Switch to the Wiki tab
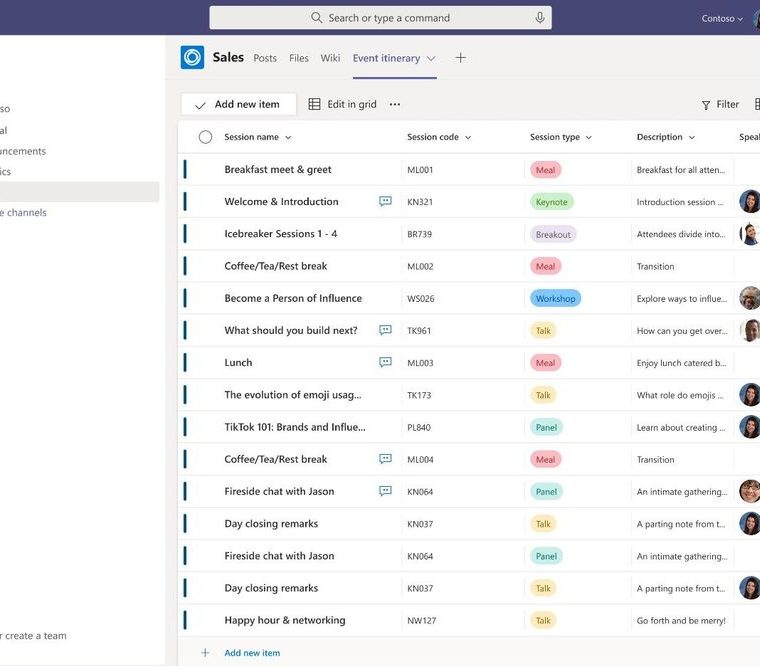760x666 pixels. [330, 58]
